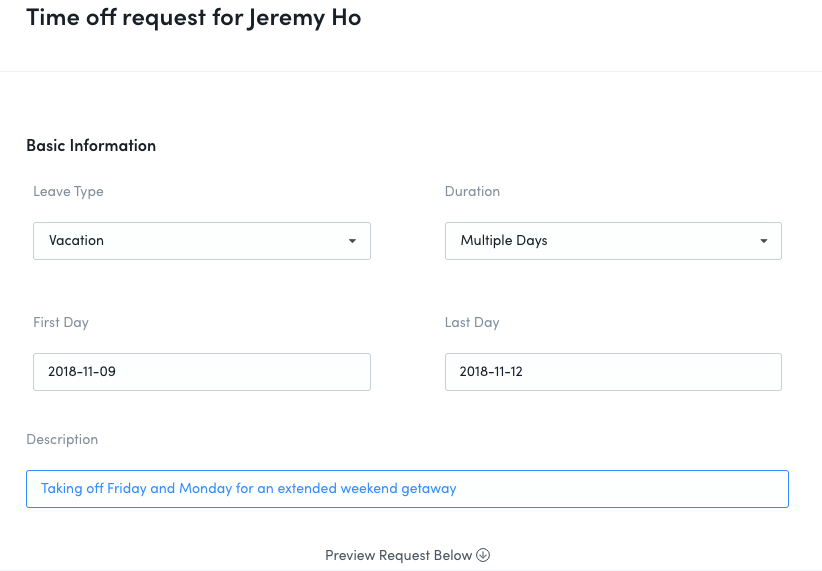822x571 pixels.
Task: Select the First Day date field
Action: click(x=202, y=372)
